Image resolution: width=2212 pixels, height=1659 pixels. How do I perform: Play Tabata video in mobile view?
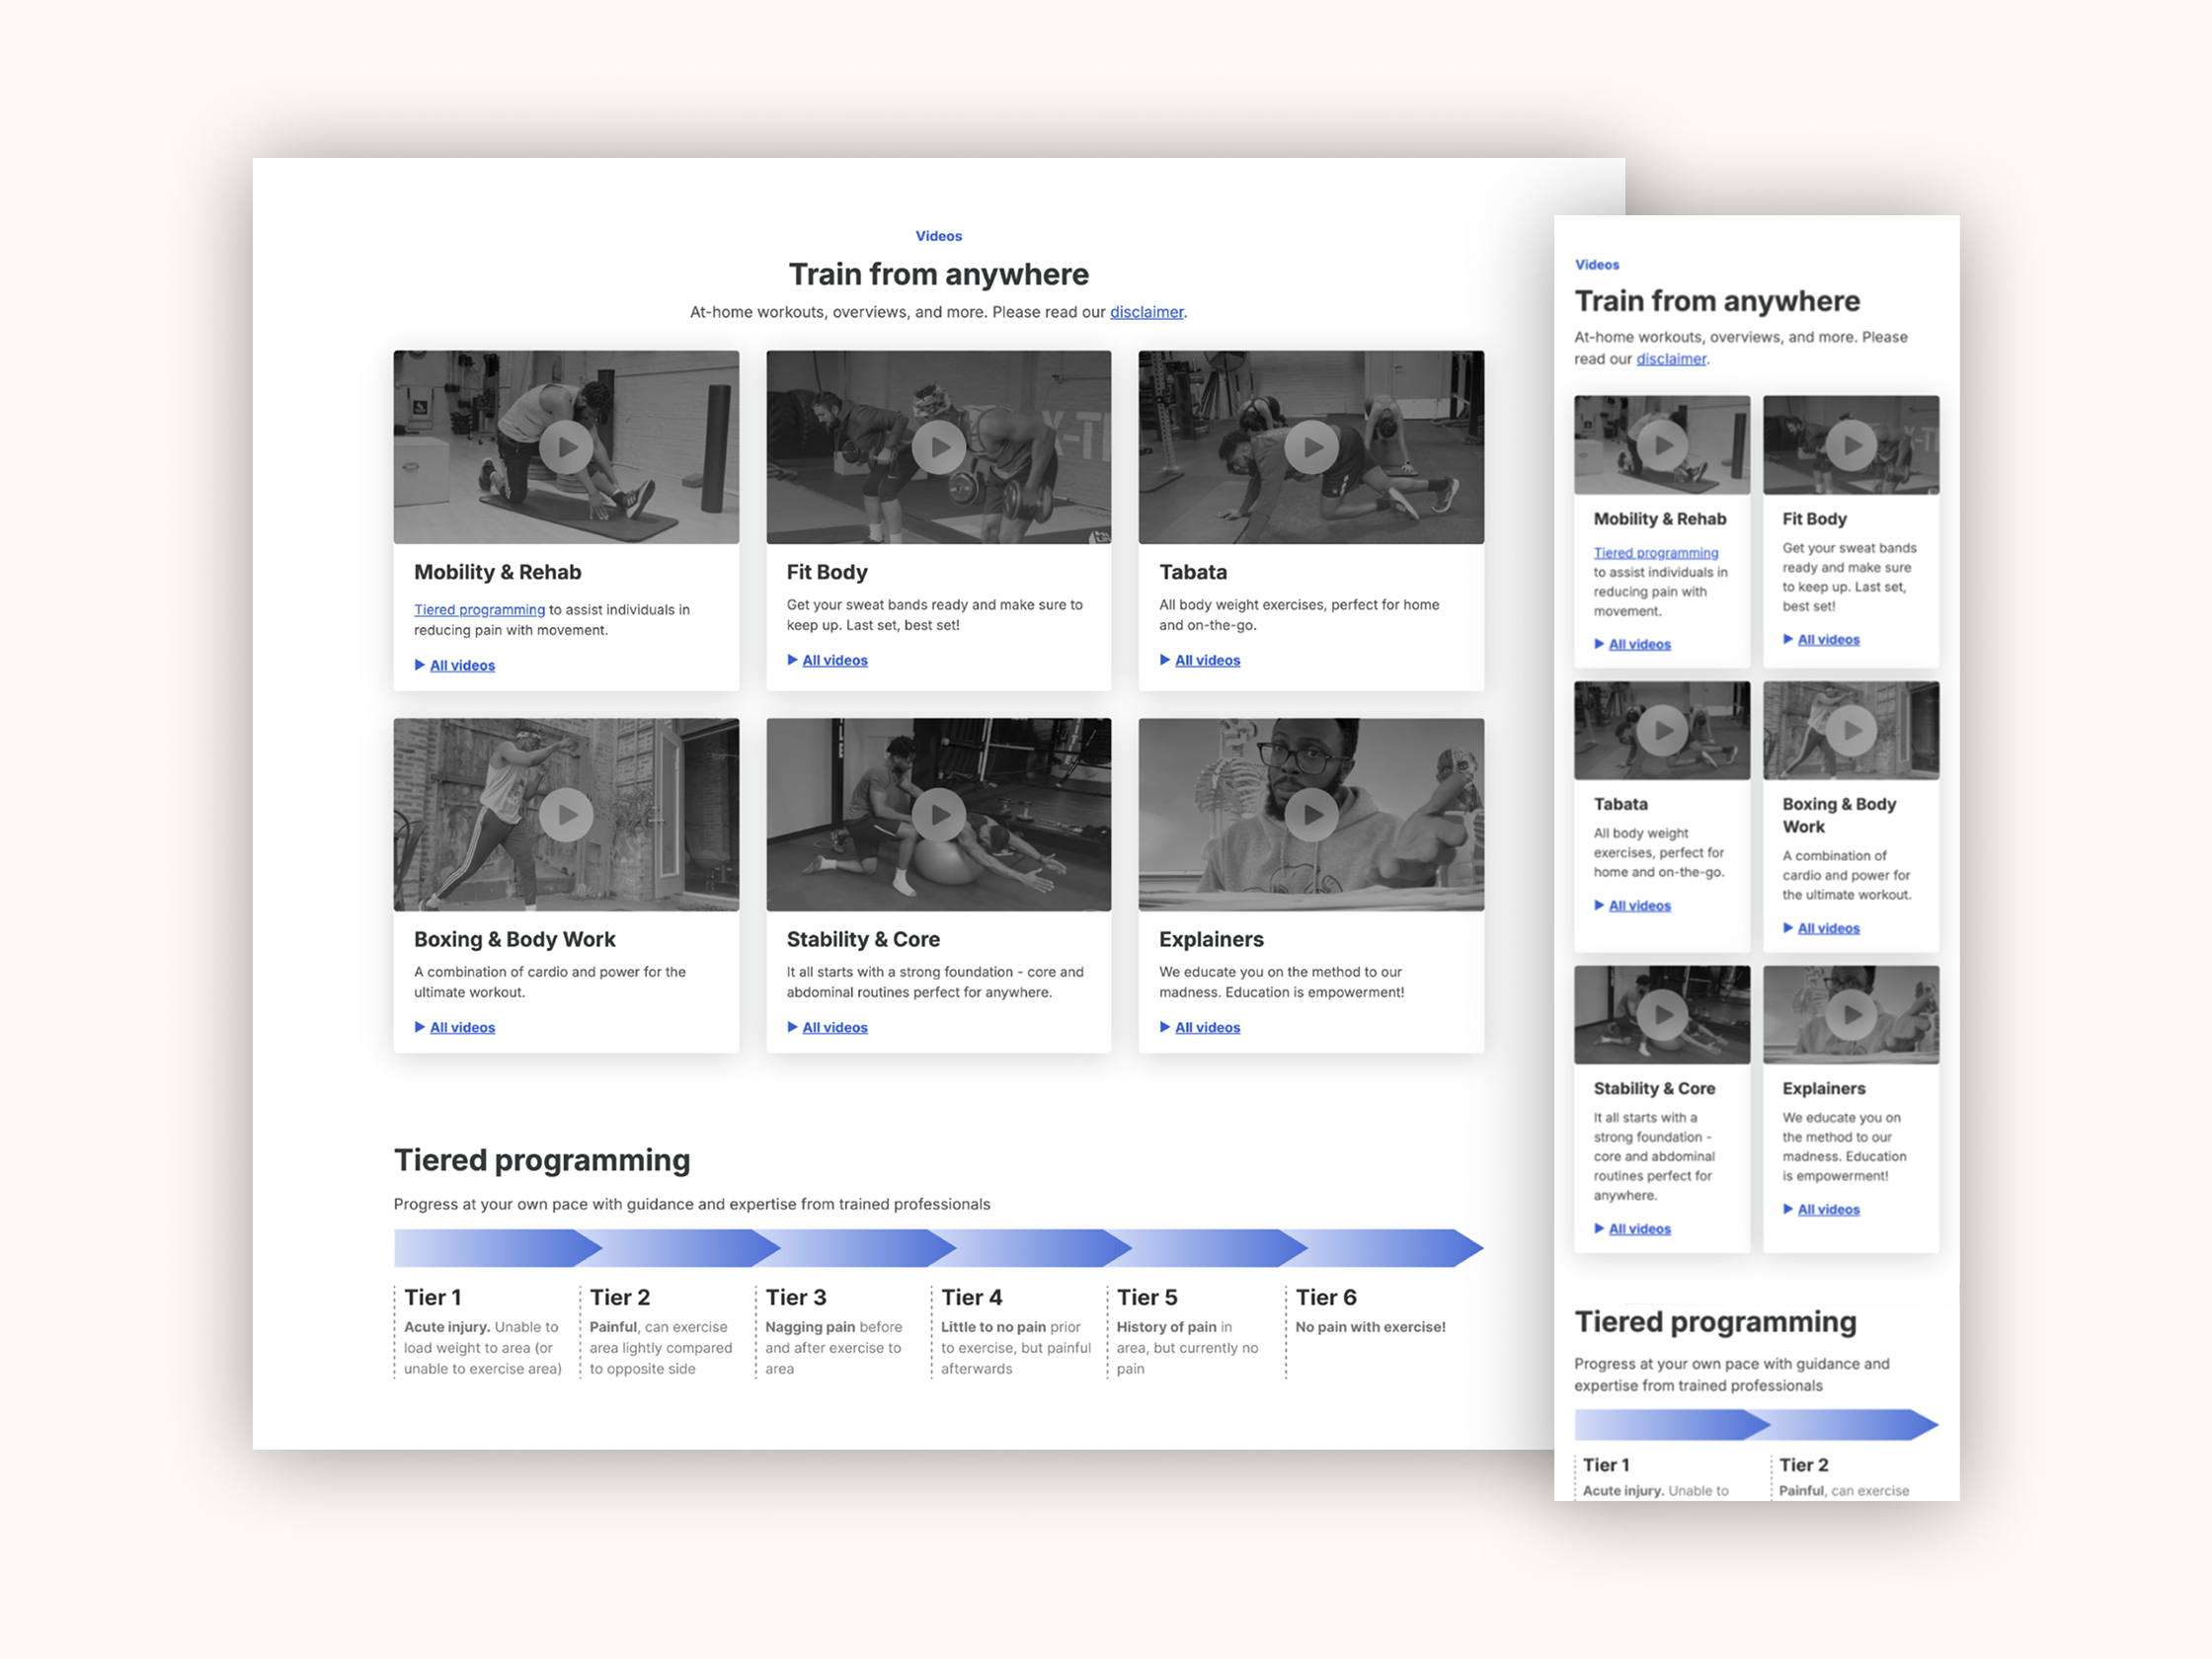coord(1662,730)
